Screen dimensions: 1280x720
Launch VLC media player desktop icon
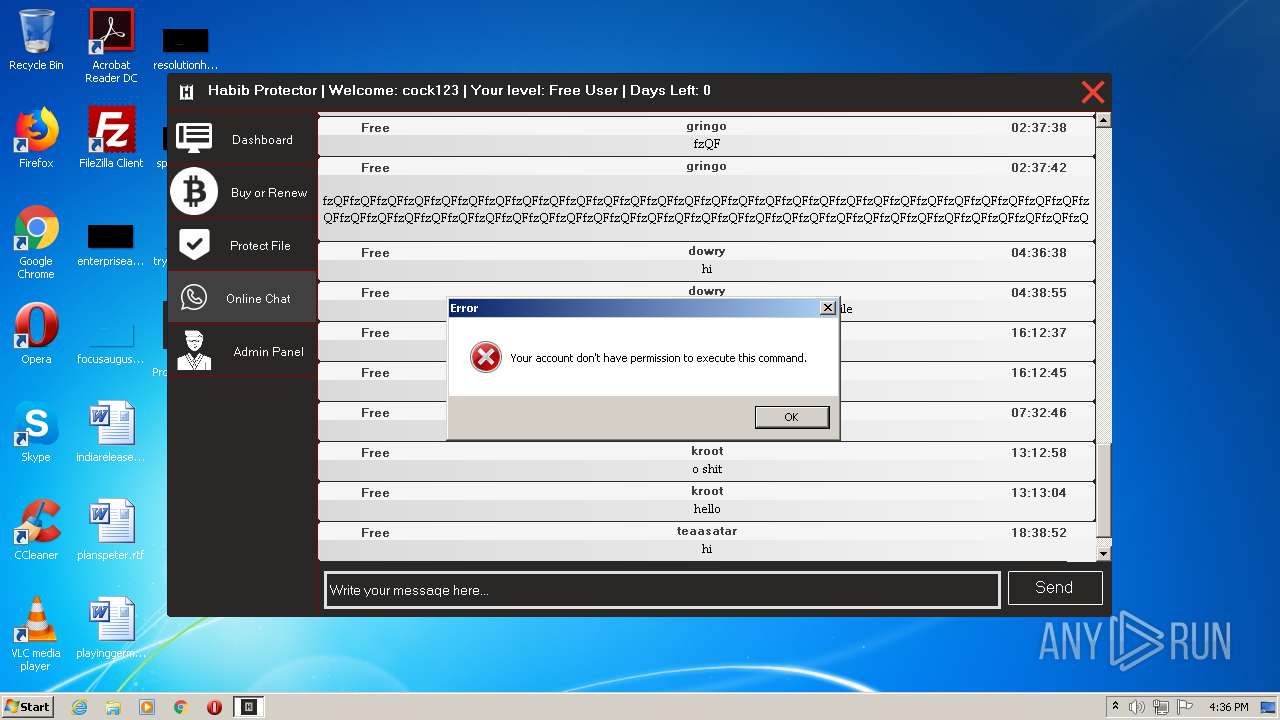click(x=36, y=634)
